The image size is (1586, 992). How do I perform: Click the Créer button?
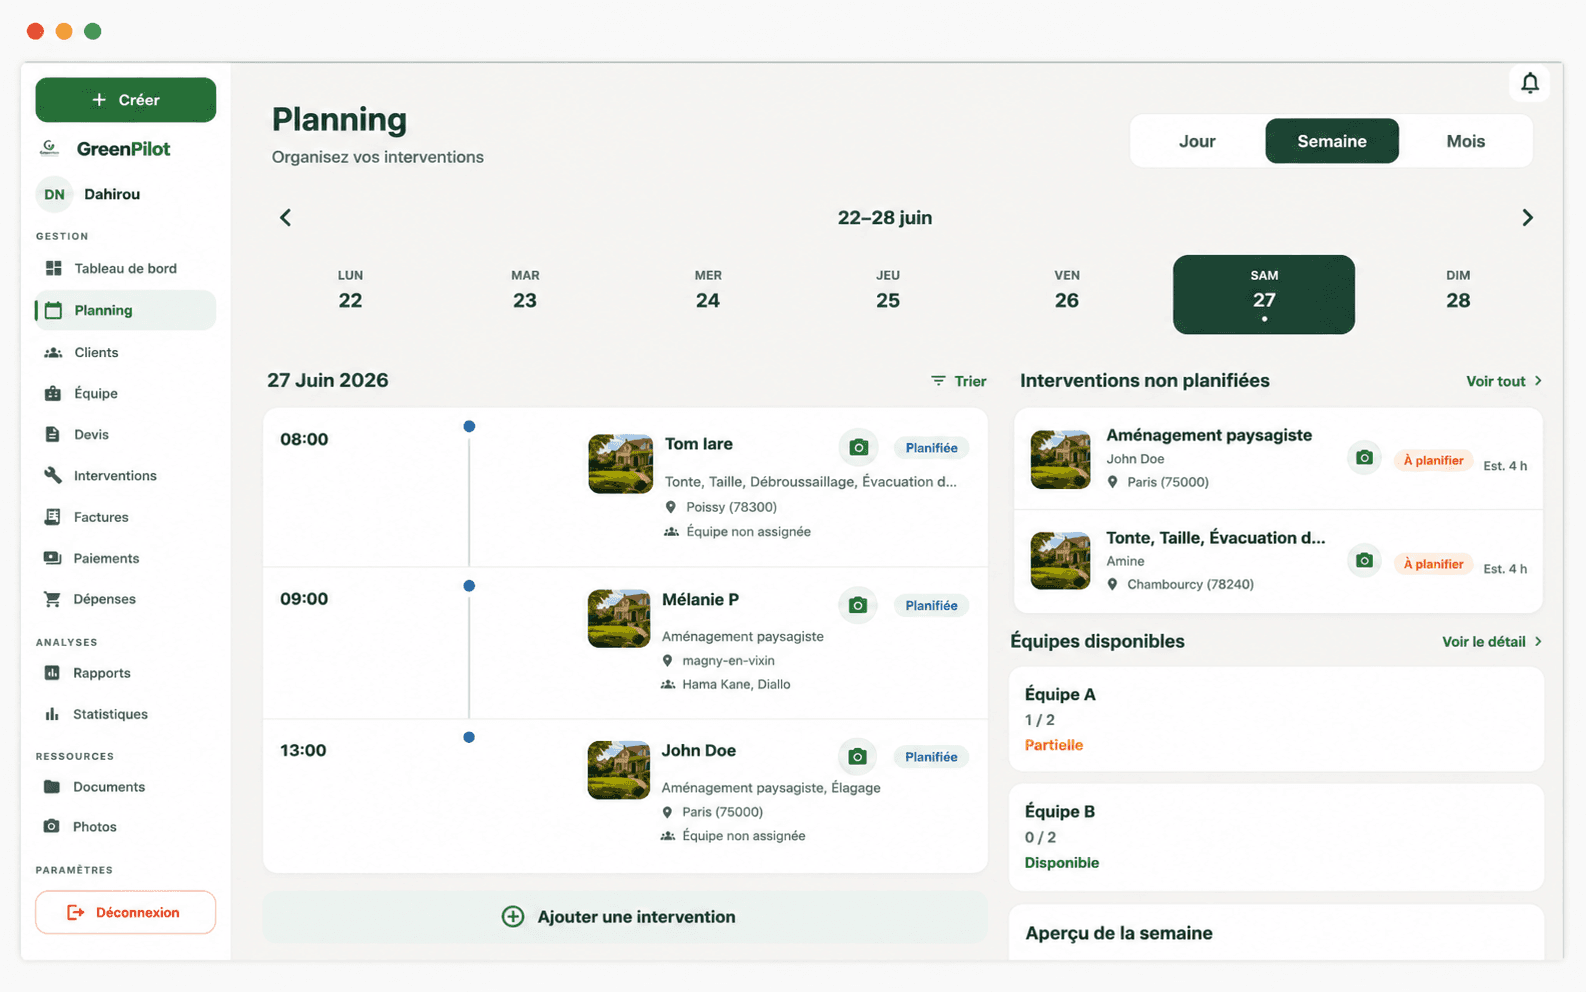click(126, 100)
